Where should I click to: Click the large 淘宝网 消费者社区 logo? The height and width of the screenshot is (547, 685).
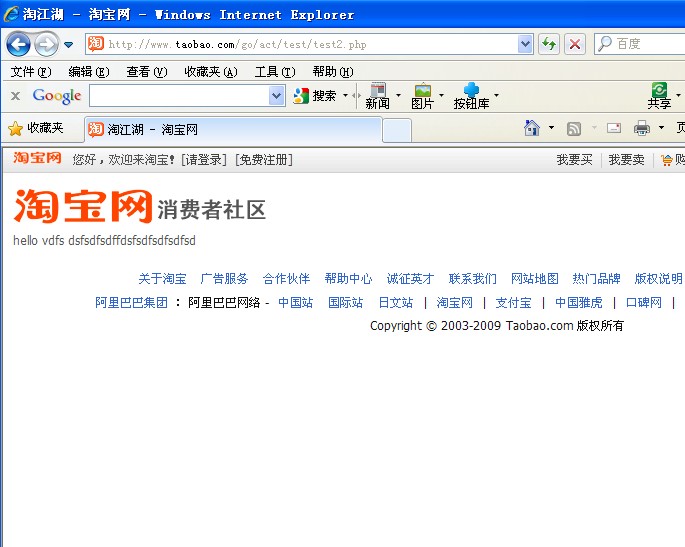pyautogui.click(x=140, y=207)
